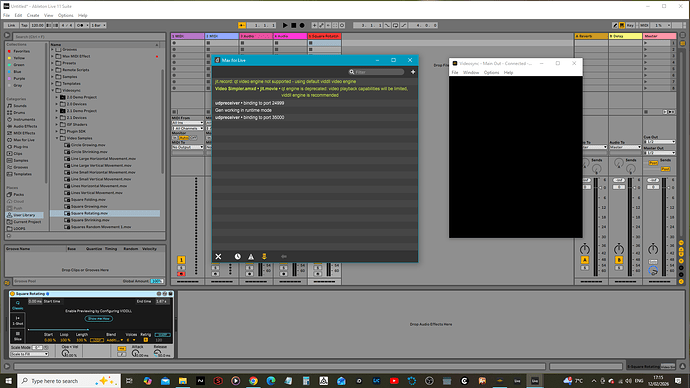The image size is (690, 388).
Task: Toggle the computer MIDI keyboard icon
Action: (x=622, y=26)
